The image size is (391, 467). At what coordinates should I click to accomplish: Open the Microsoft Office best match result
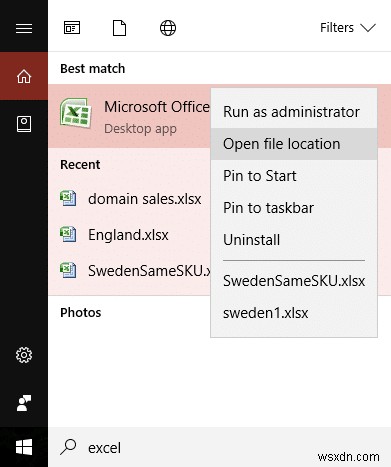click(x=130, y=116)
